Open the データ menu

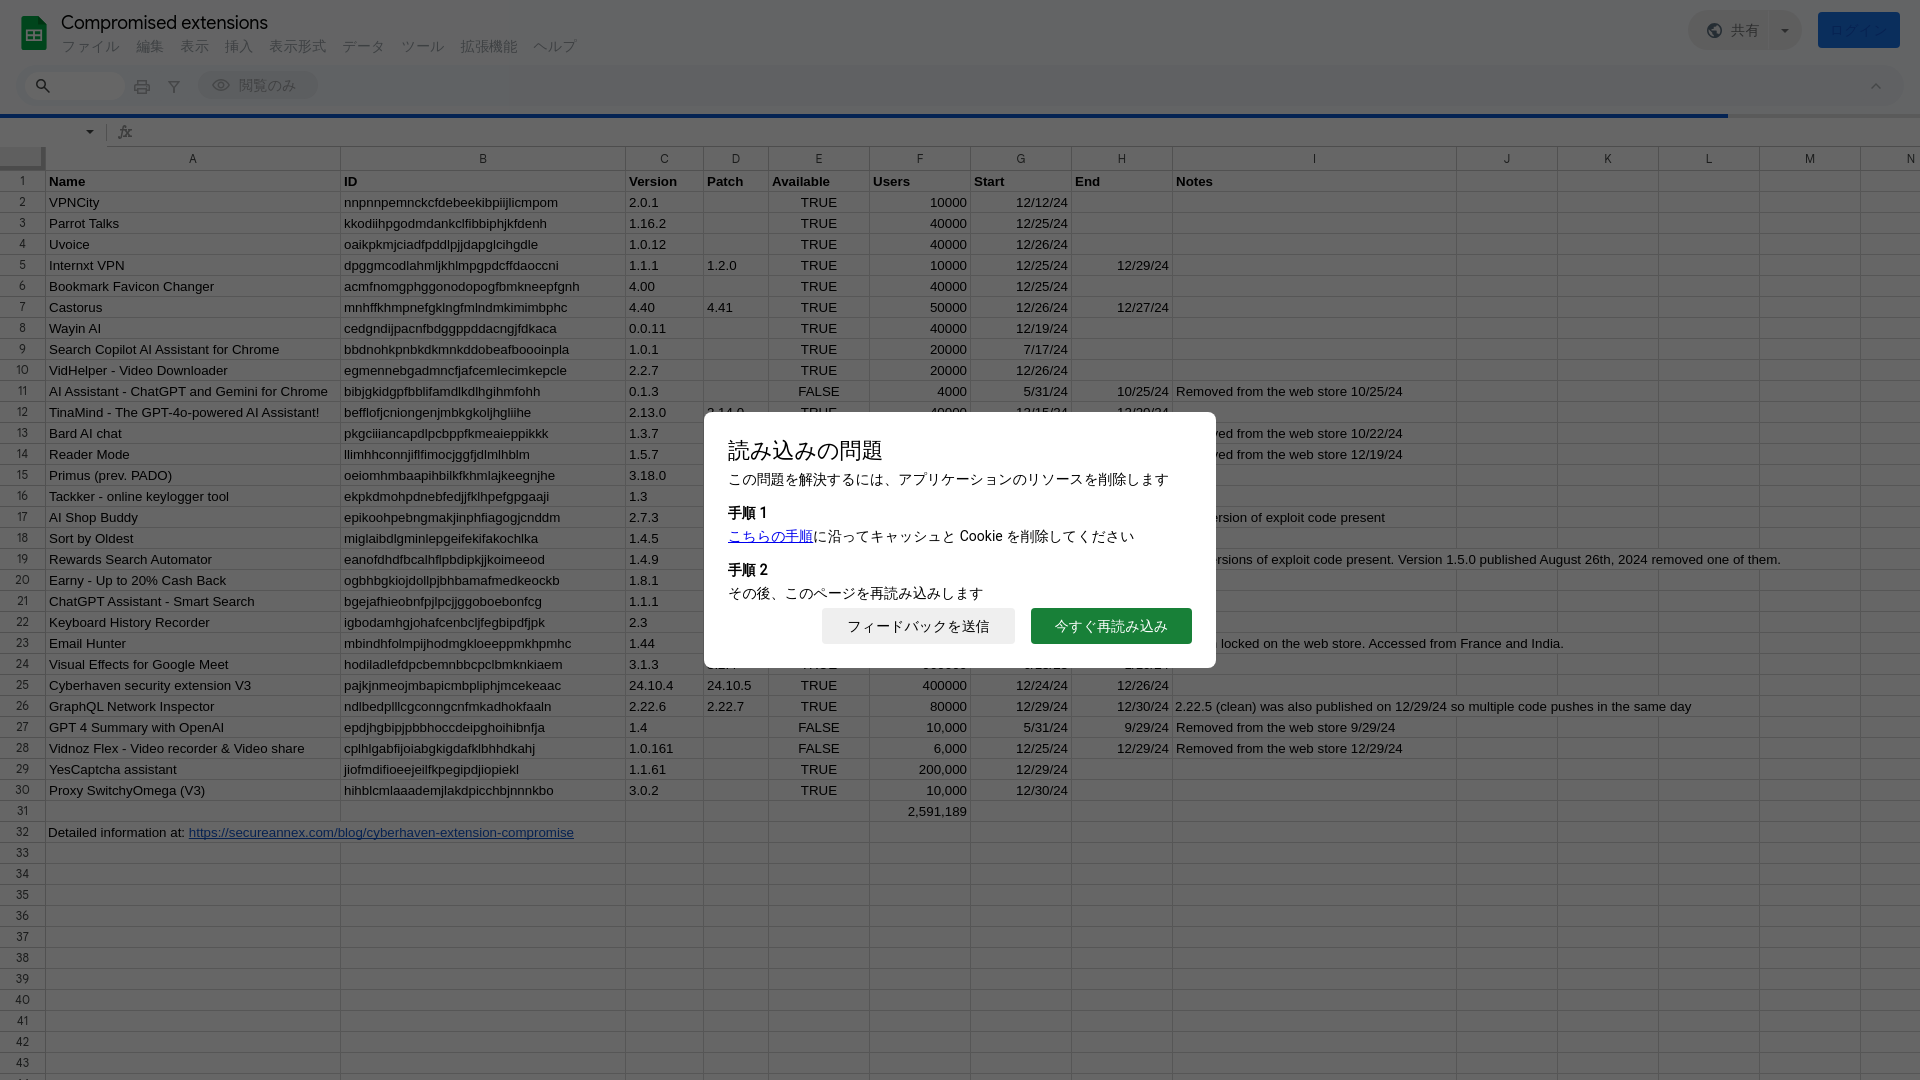pyautogui.click(x=363, y=47)
